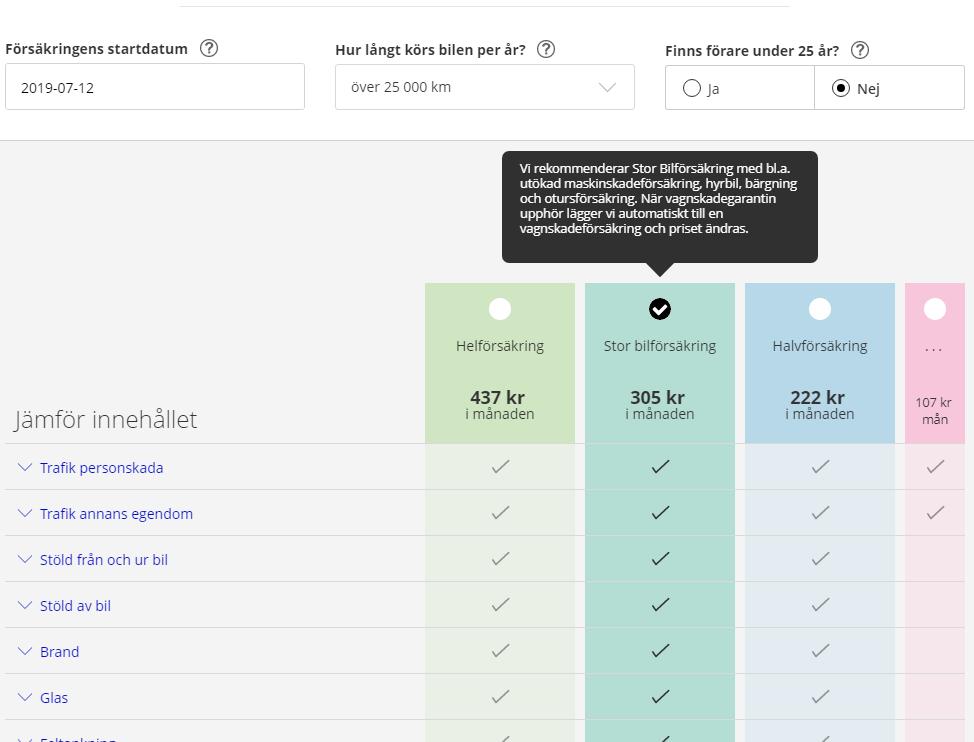Expand the Brand row
Image resolution: width=974 pixels, height=742 pixels.
pyautogui.click(x=60, y=651)
